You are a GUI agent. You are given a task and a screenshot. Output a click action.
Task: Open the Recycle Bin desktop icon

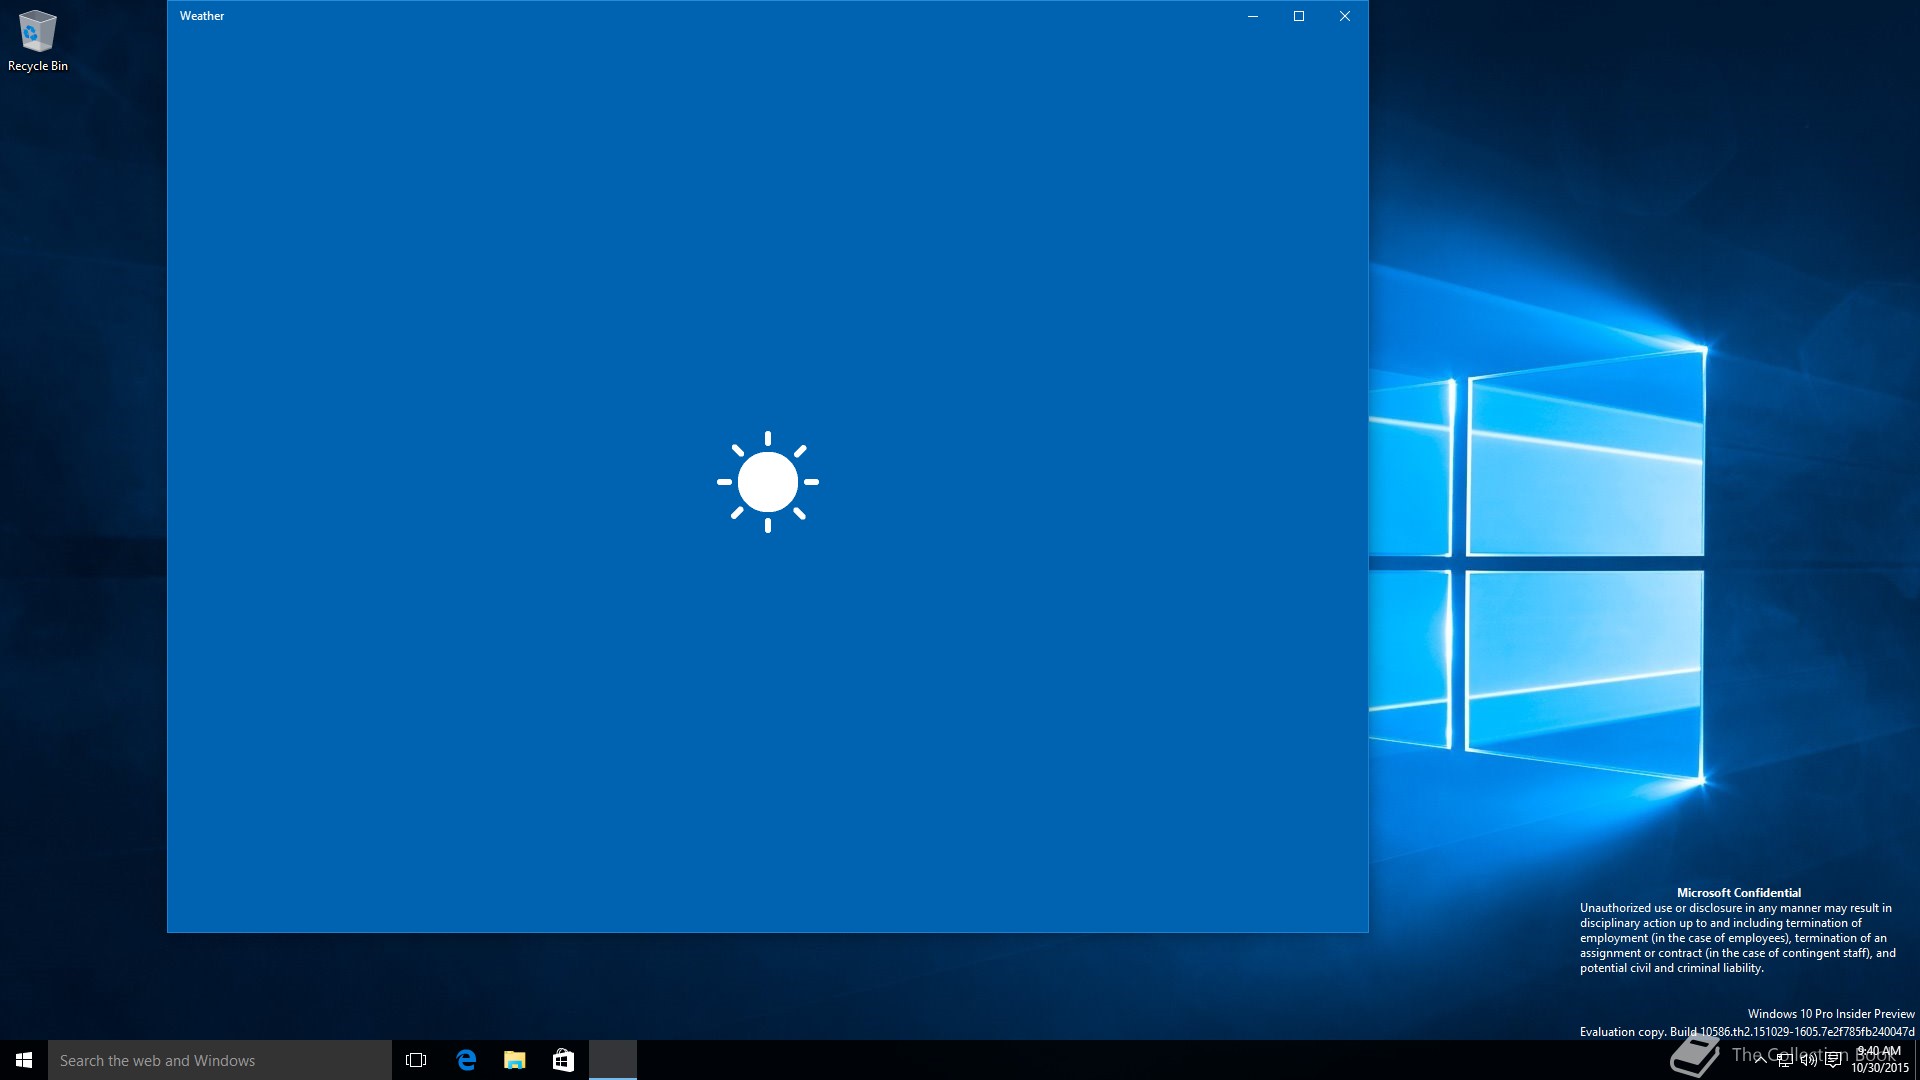38,41
